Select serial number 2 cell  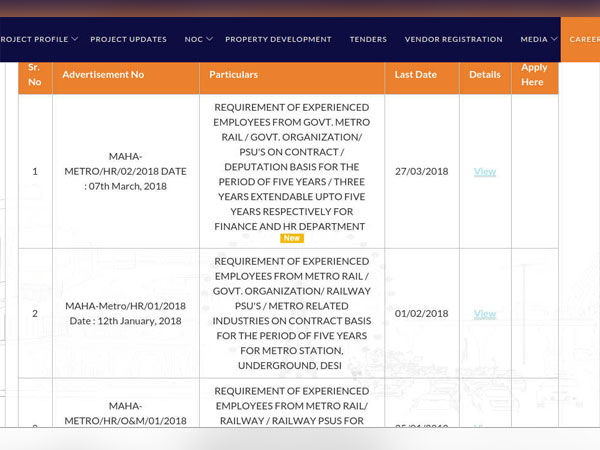[35, 313]
